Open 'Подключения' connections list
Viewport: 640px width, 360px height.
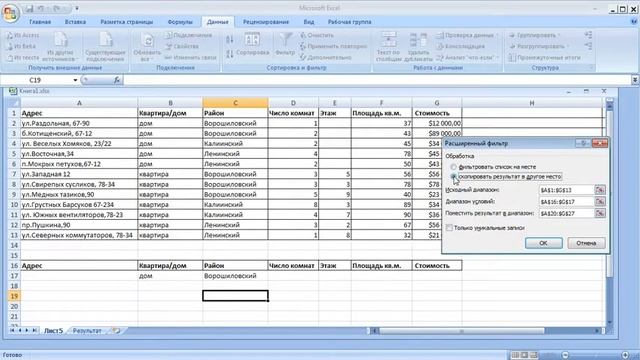(x=189, y=36)
